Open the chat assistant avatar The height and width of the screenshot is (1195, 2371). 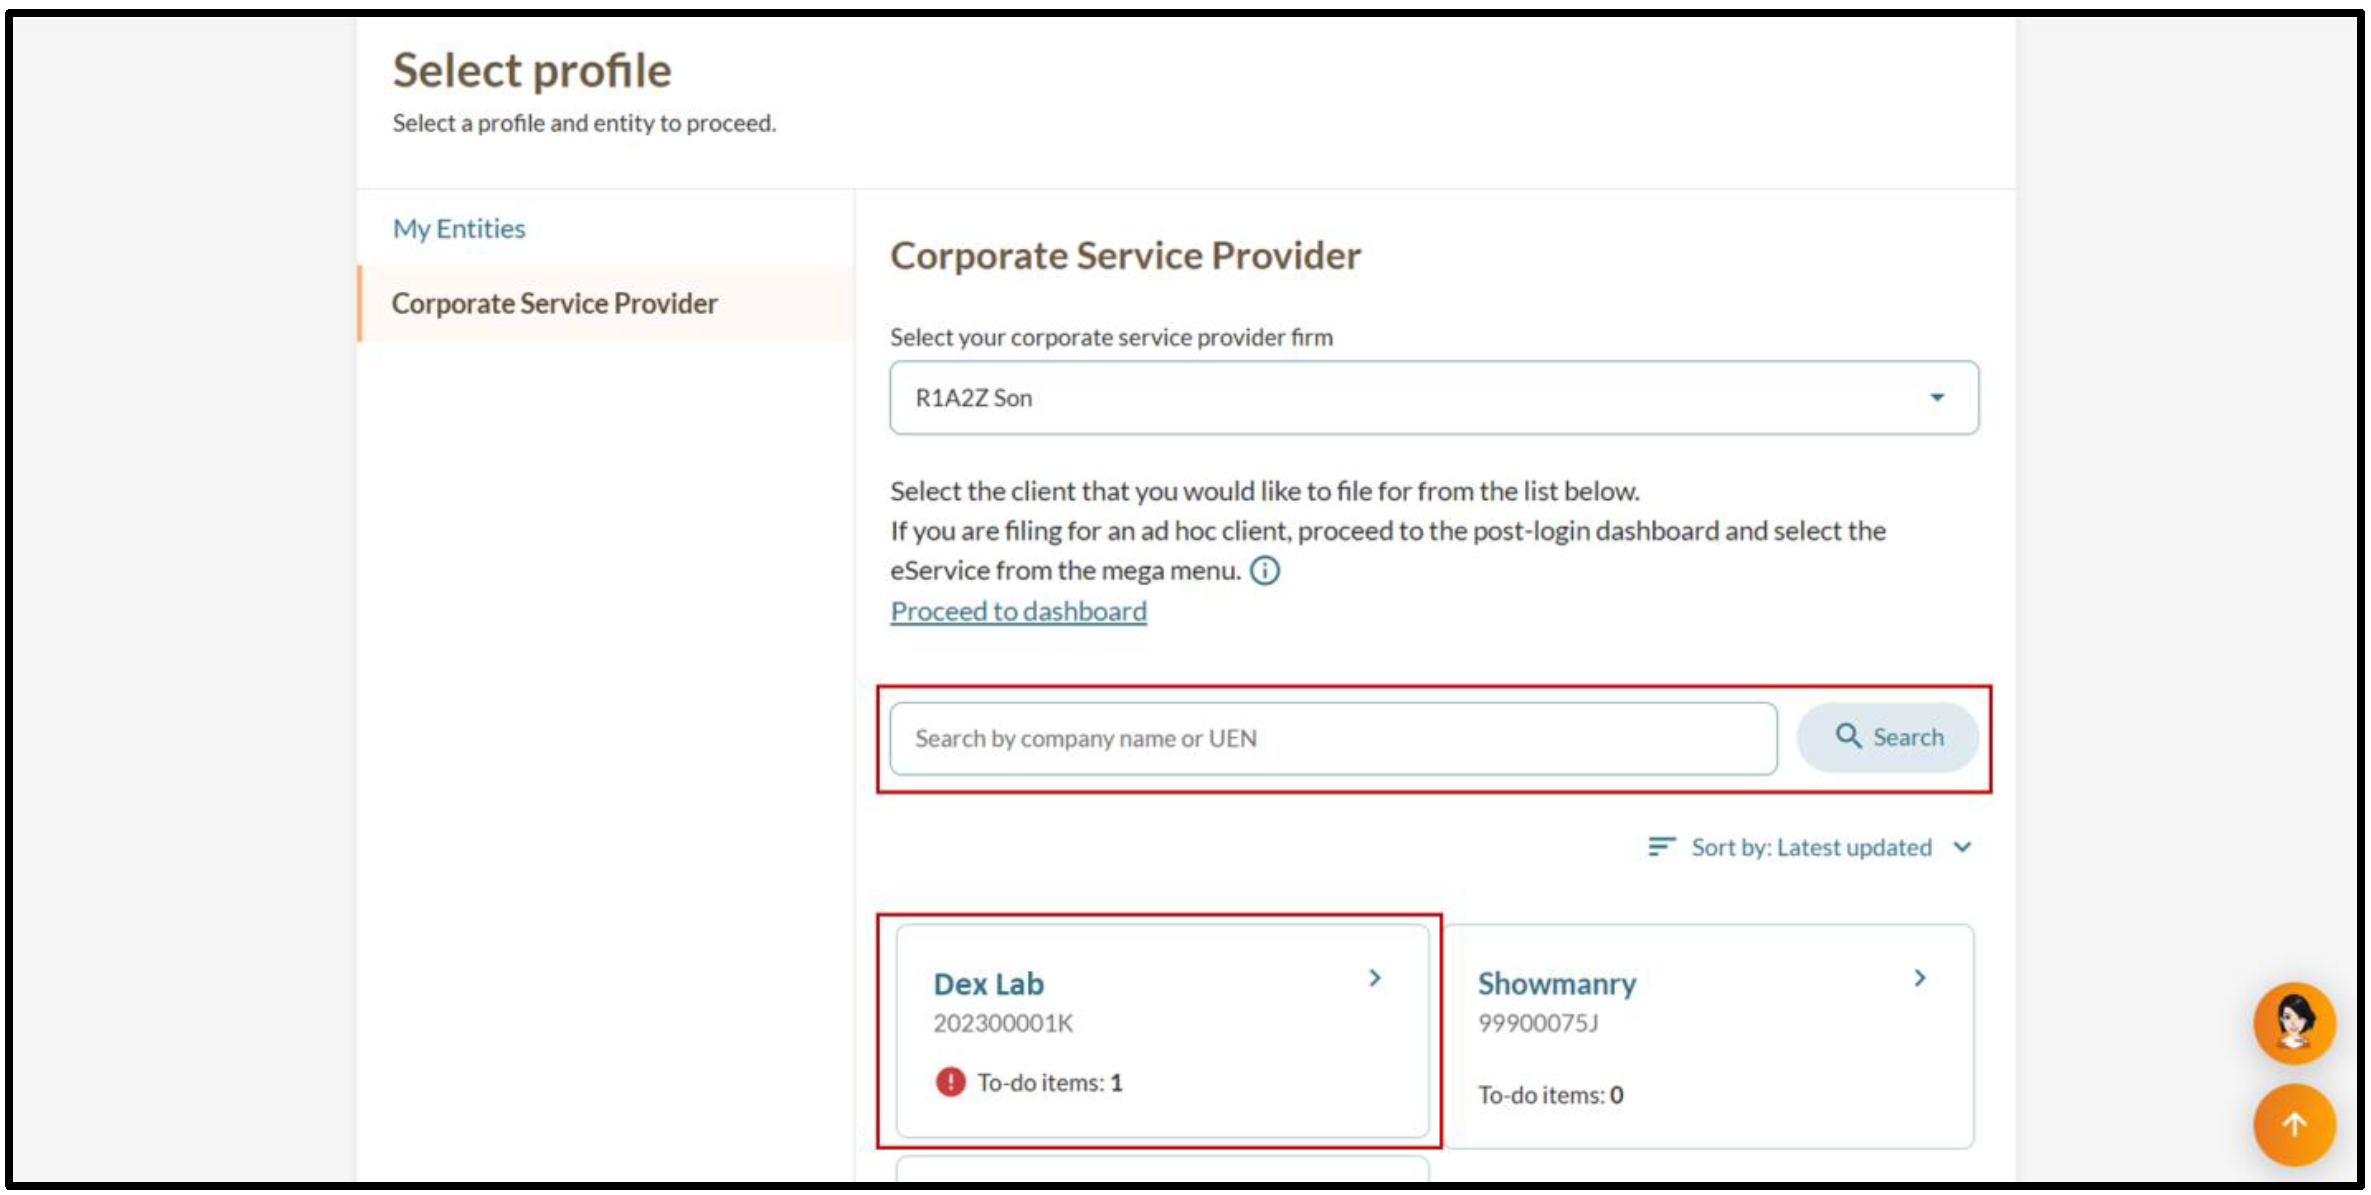(x=2293, y=1023)
